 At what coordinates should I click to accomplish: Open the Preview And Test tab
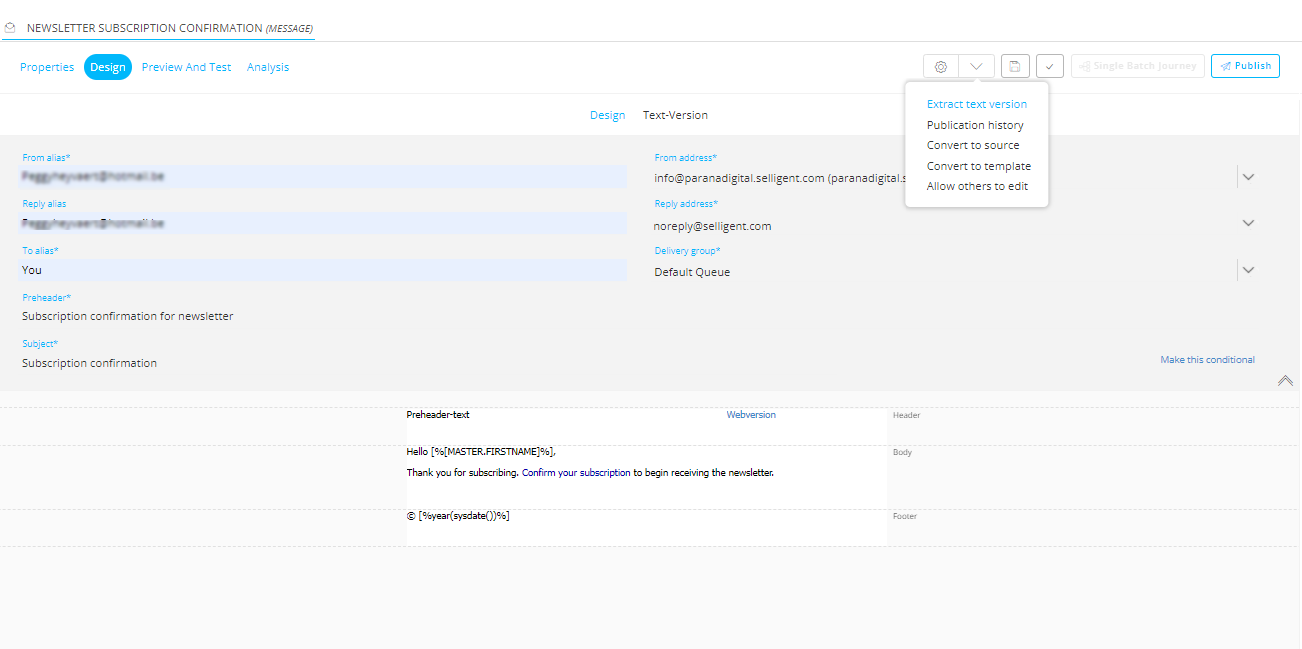(x=186, y=67)
